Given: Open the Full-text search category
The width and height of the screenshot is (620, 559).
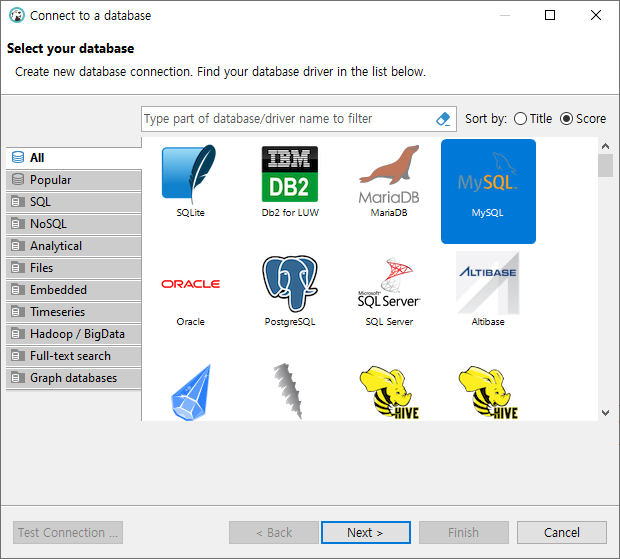Looking at the screenshot, I should (x=74, y=356).
